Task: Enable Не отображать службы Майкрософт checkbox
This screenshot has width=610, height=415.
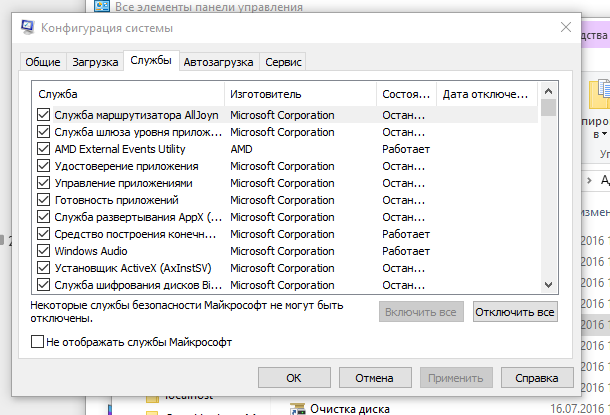Action: pyautogui.click(x=37, y=342)
